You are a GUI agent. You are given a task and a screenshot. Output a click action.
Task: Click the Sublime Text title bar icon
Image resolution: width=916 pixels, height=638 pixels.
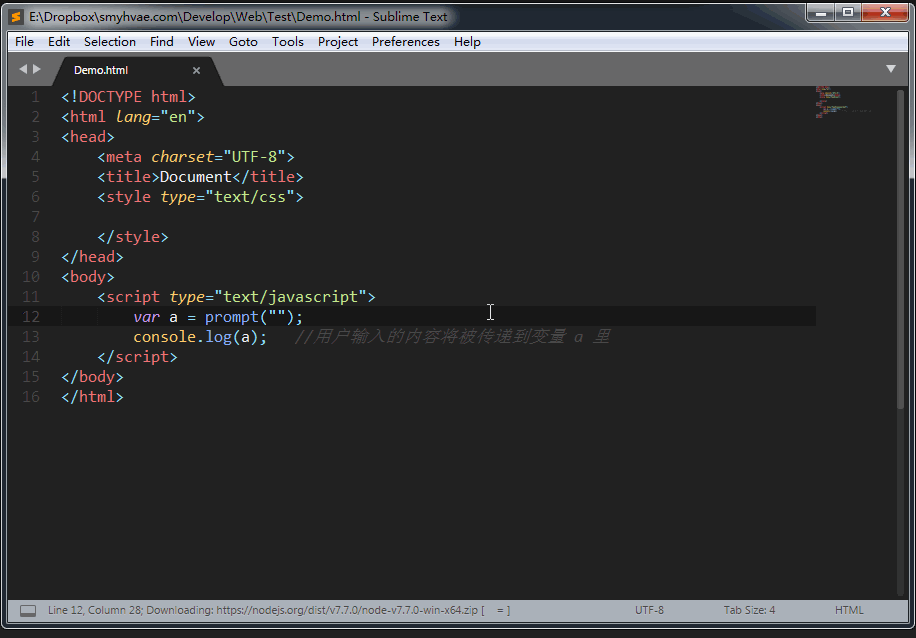click(x=17, y=17)
